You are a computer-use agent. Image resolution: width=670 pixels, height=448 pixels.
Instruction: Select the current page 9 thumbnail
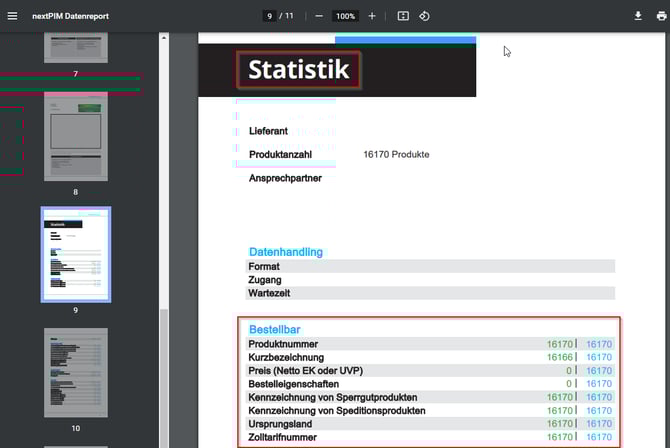(75, 254)
